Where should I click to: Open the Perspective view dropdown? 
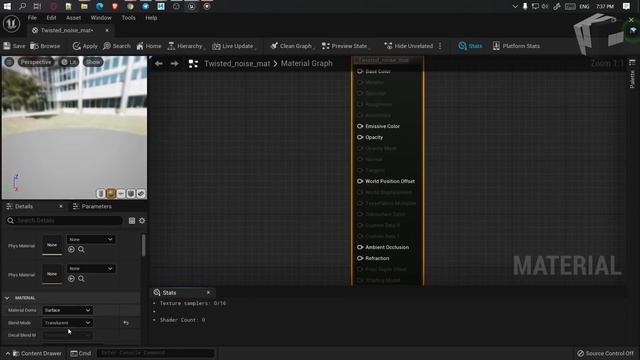click(36, 62)
